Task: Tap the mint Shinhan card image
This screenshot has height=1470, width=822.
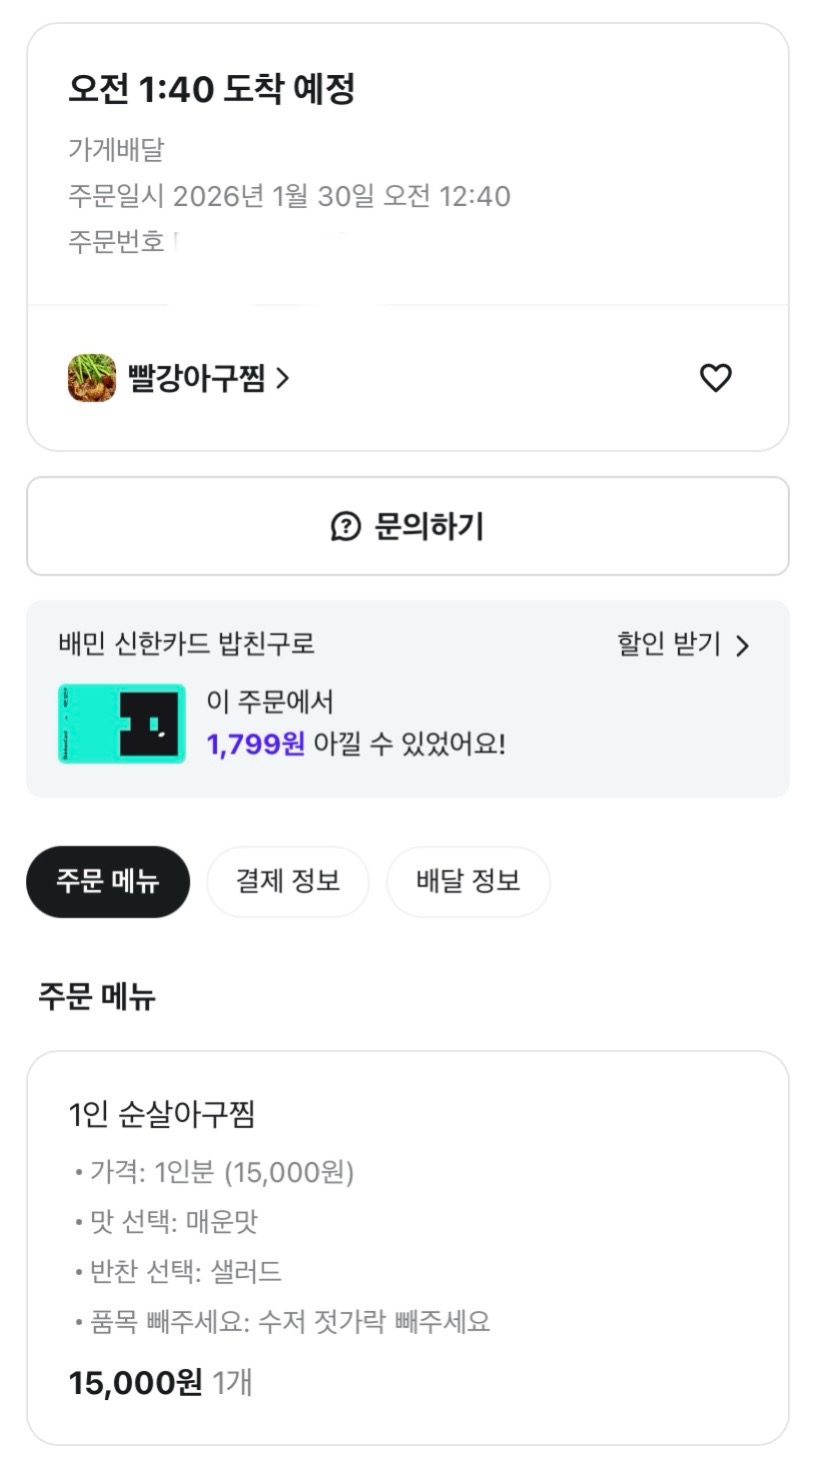Action: 122,724
